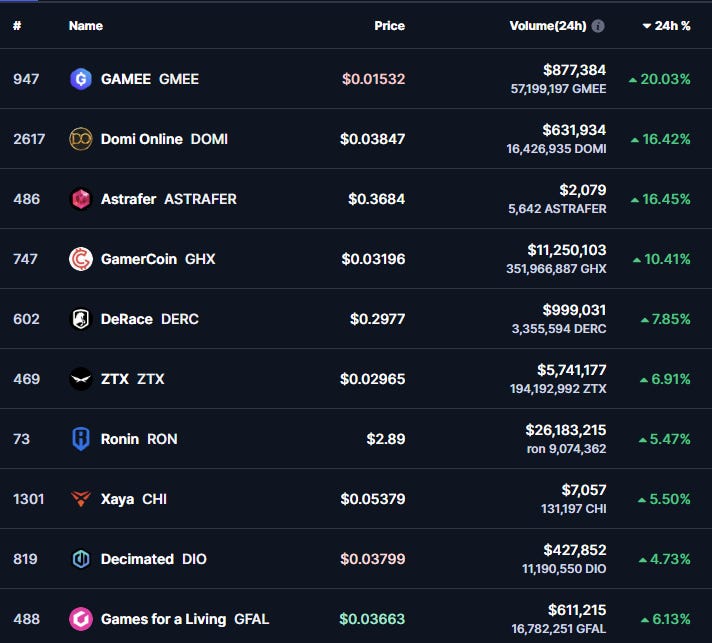Image resolution: width=712 pixels, height=643 pixels.
Task: Click the 10.41% gain for GamerCoin
Action: tap(662, 259)
